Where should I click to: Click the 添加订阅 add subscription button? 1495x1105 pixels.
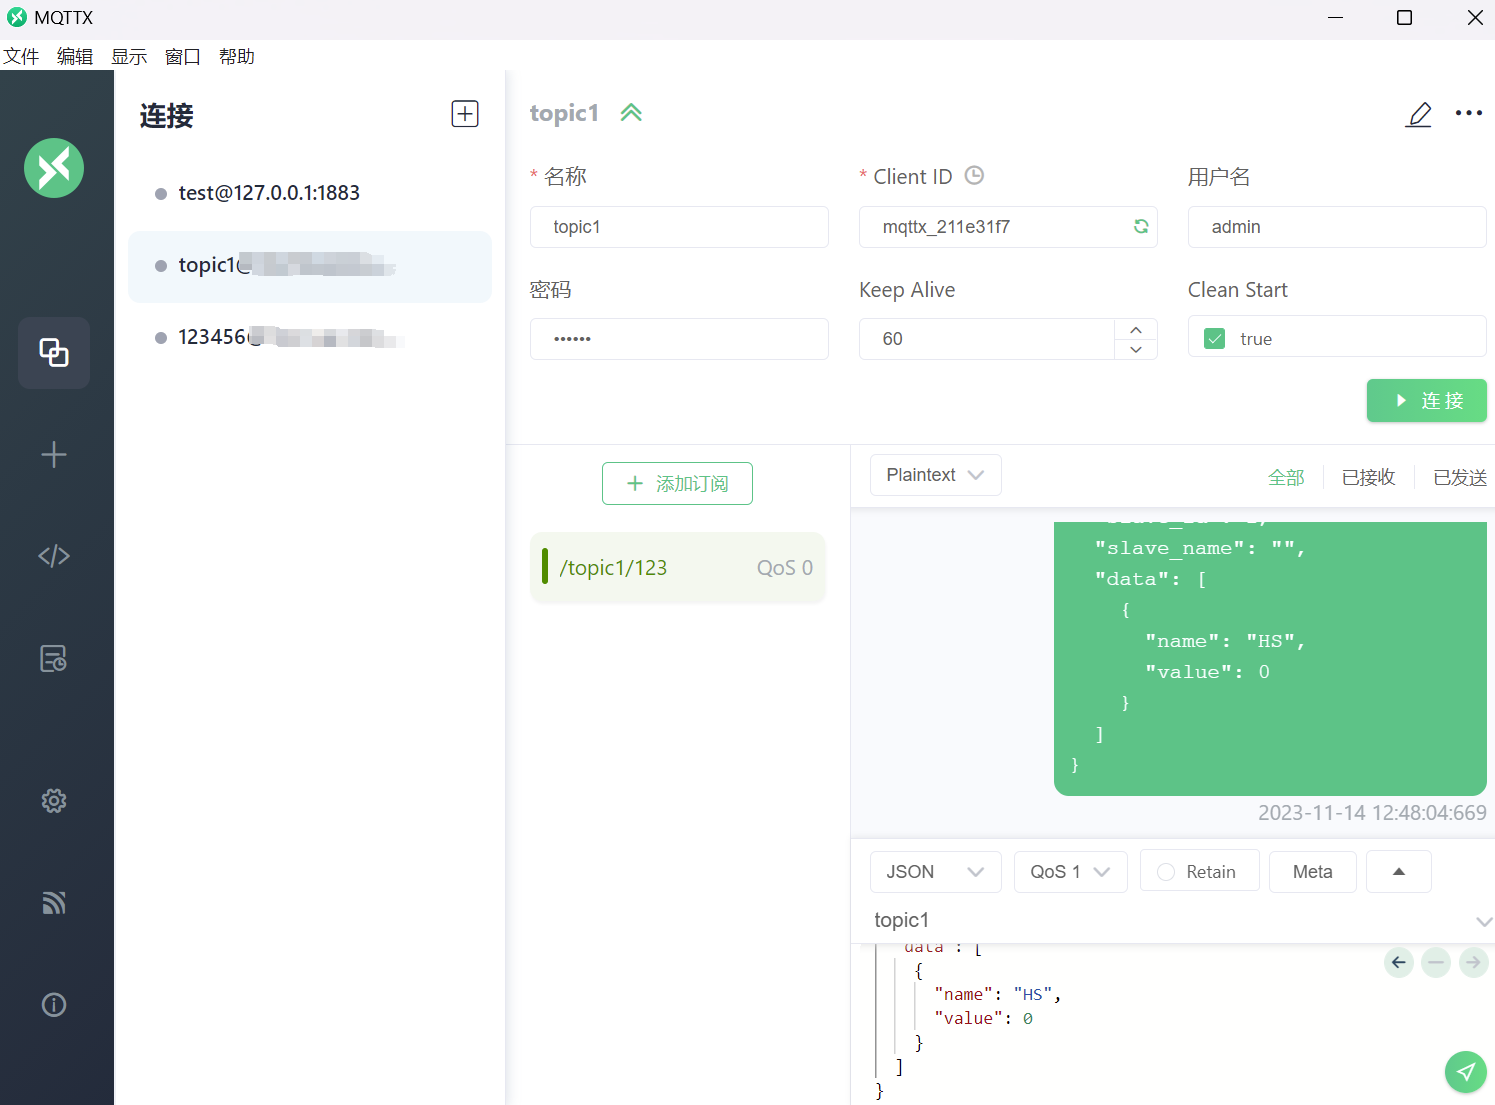tap(677, 484)
